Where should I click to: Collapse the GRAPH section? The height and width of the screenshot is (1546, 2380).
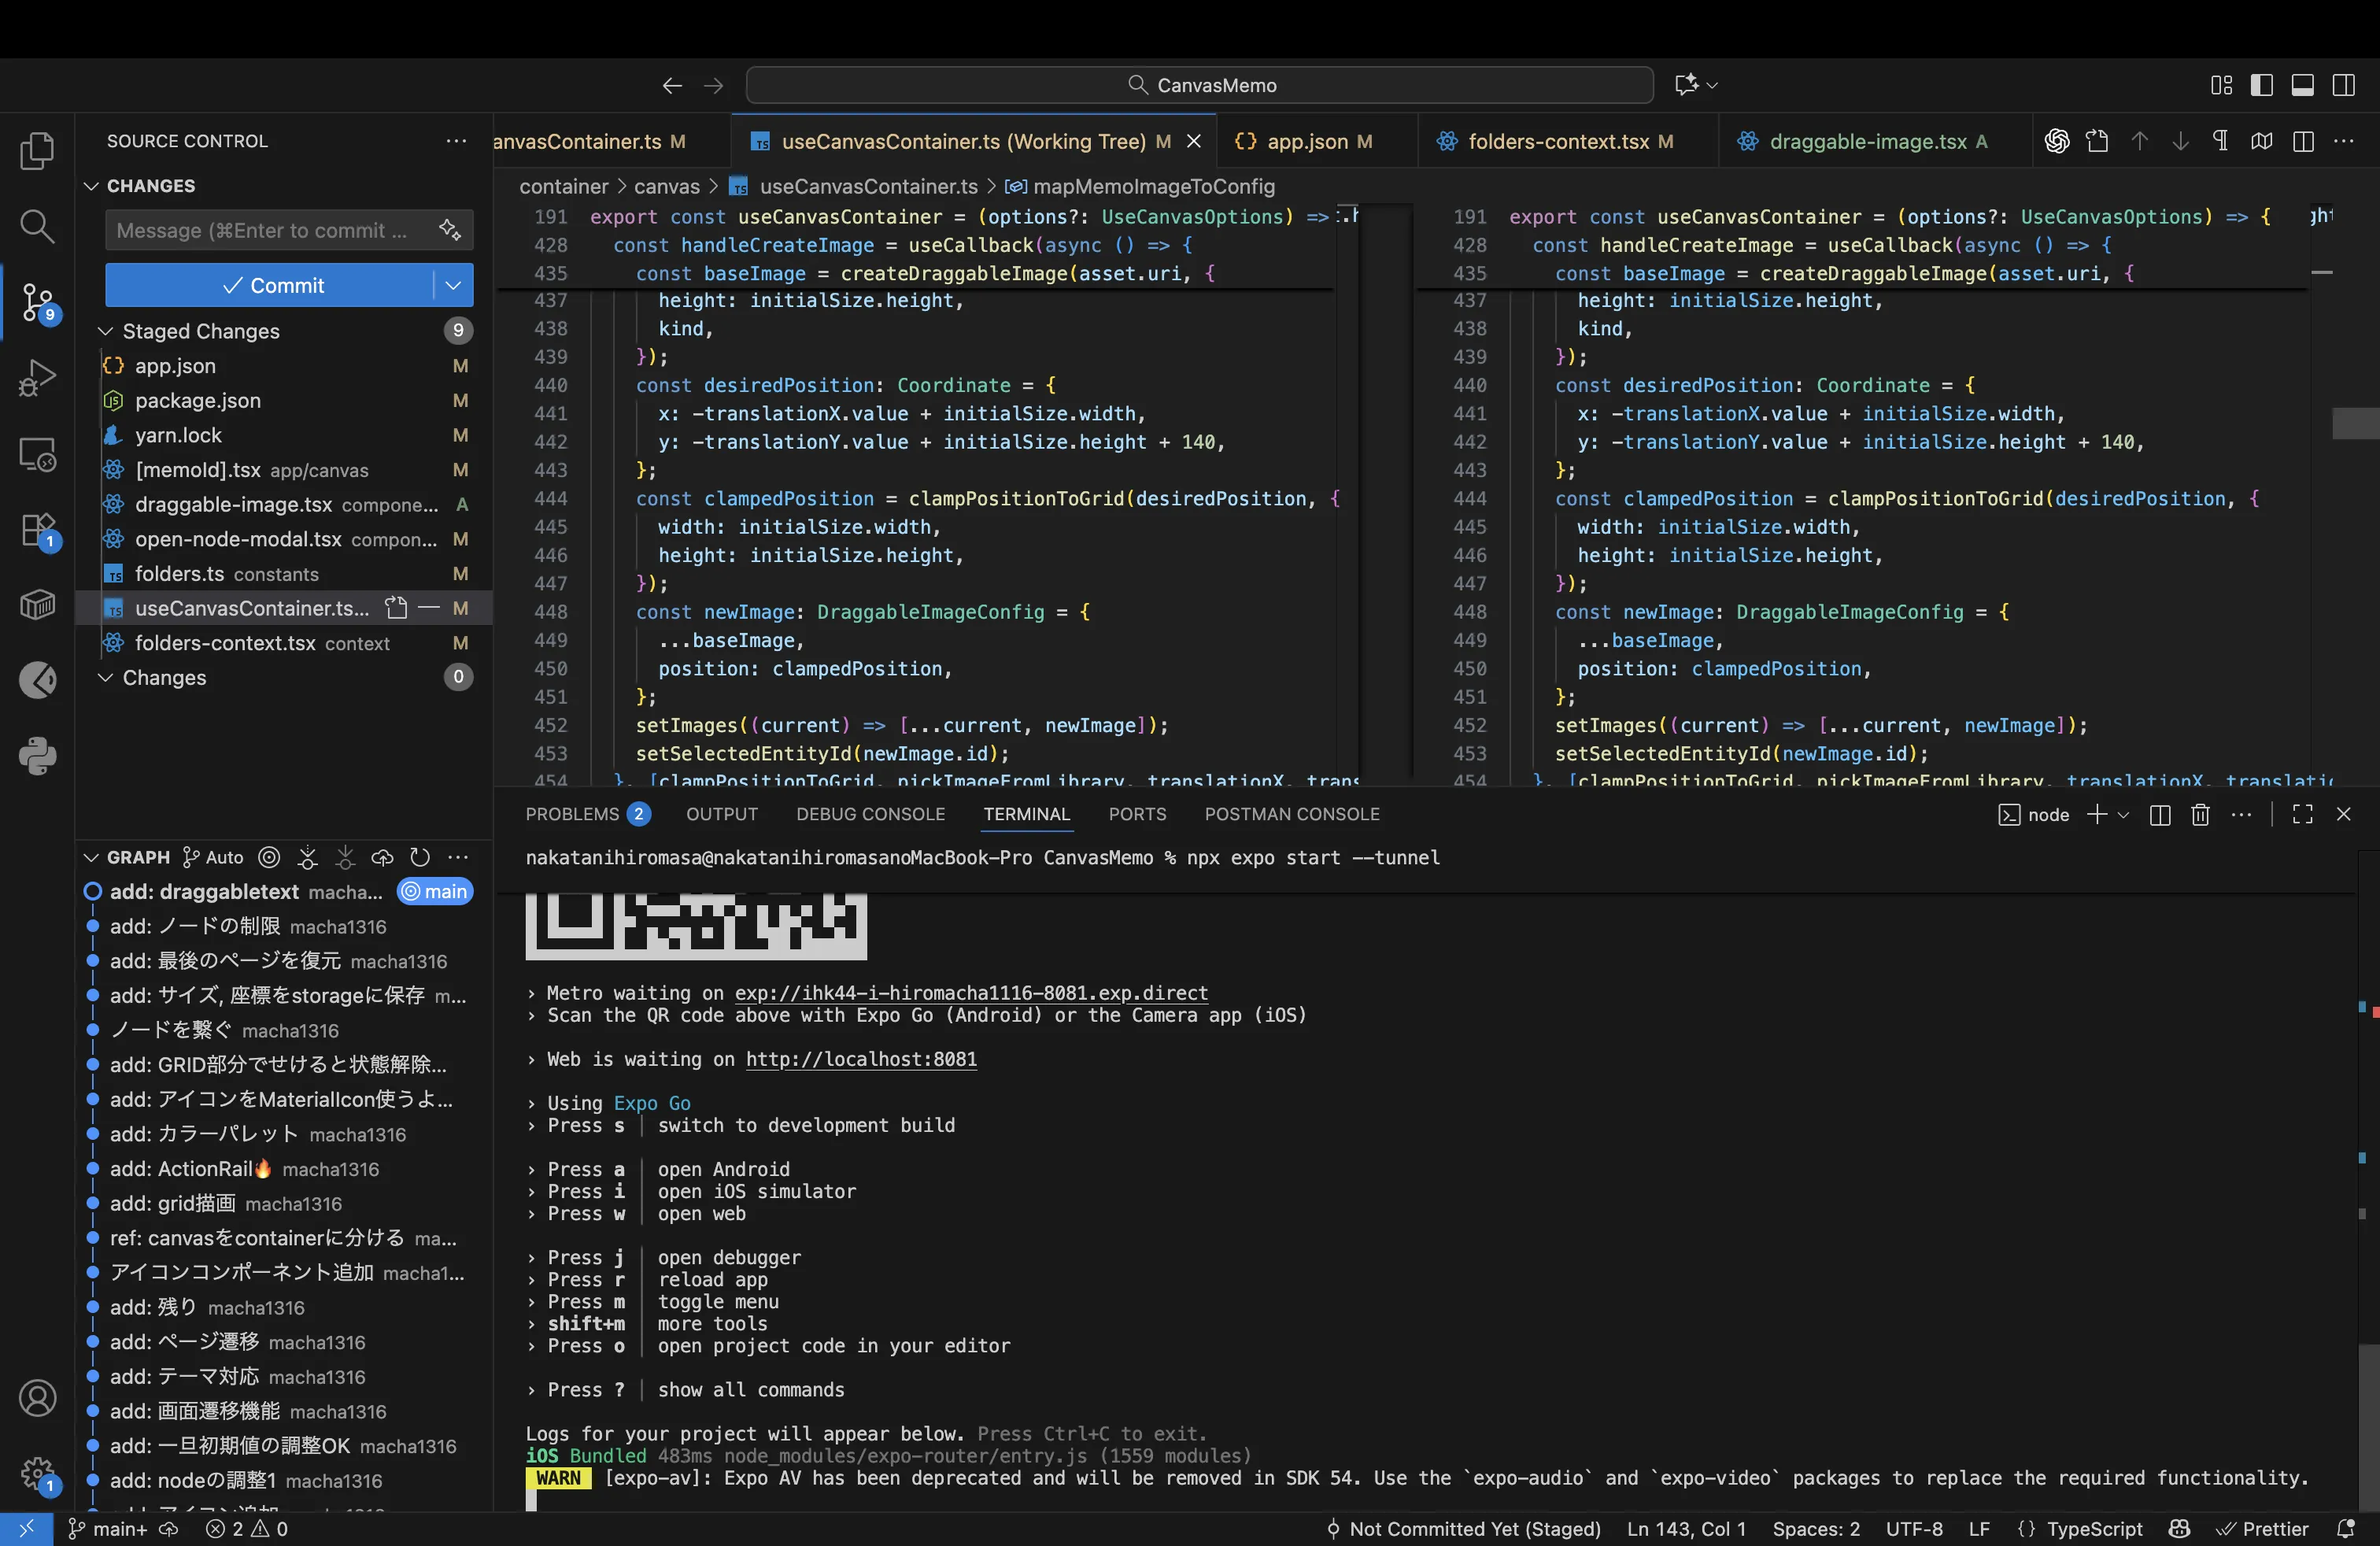(91, 857)
